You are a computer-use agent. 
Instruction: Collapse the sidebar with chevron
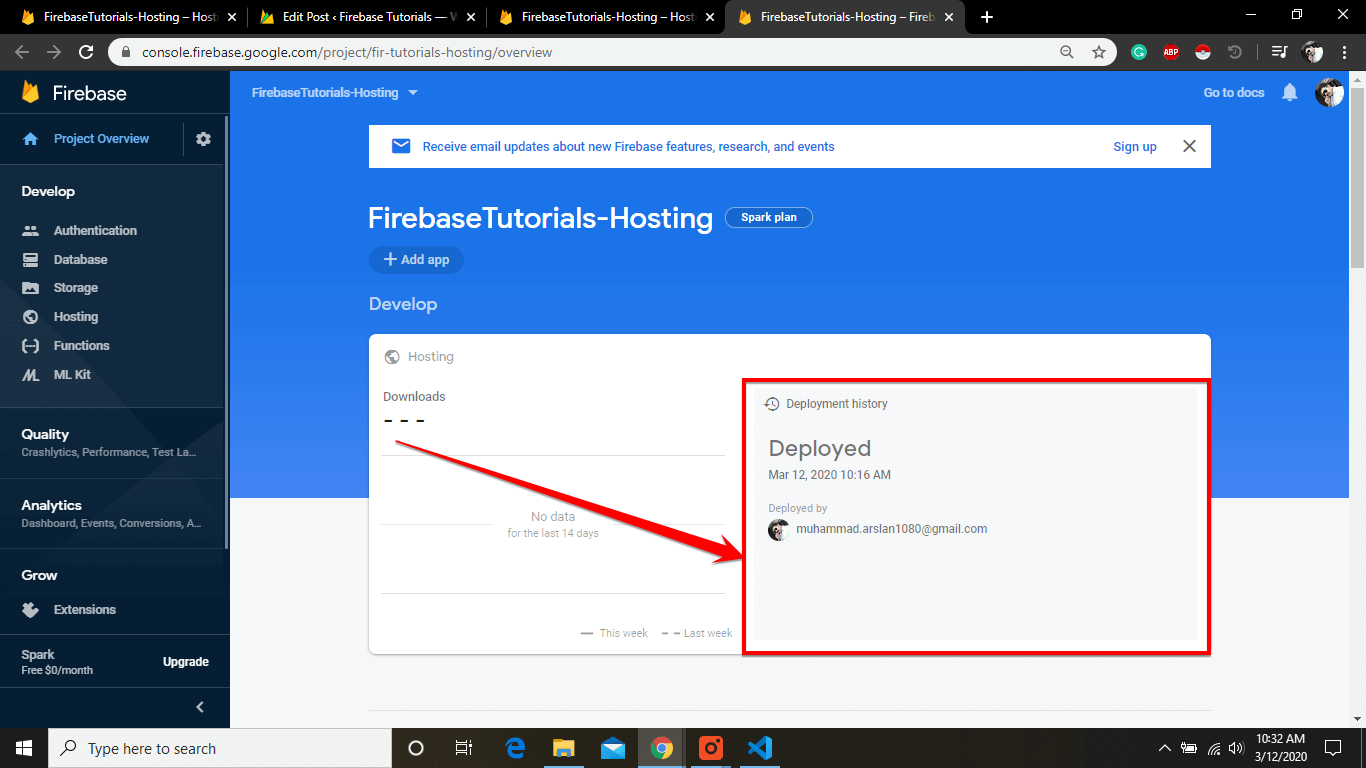tap(200, 707)
